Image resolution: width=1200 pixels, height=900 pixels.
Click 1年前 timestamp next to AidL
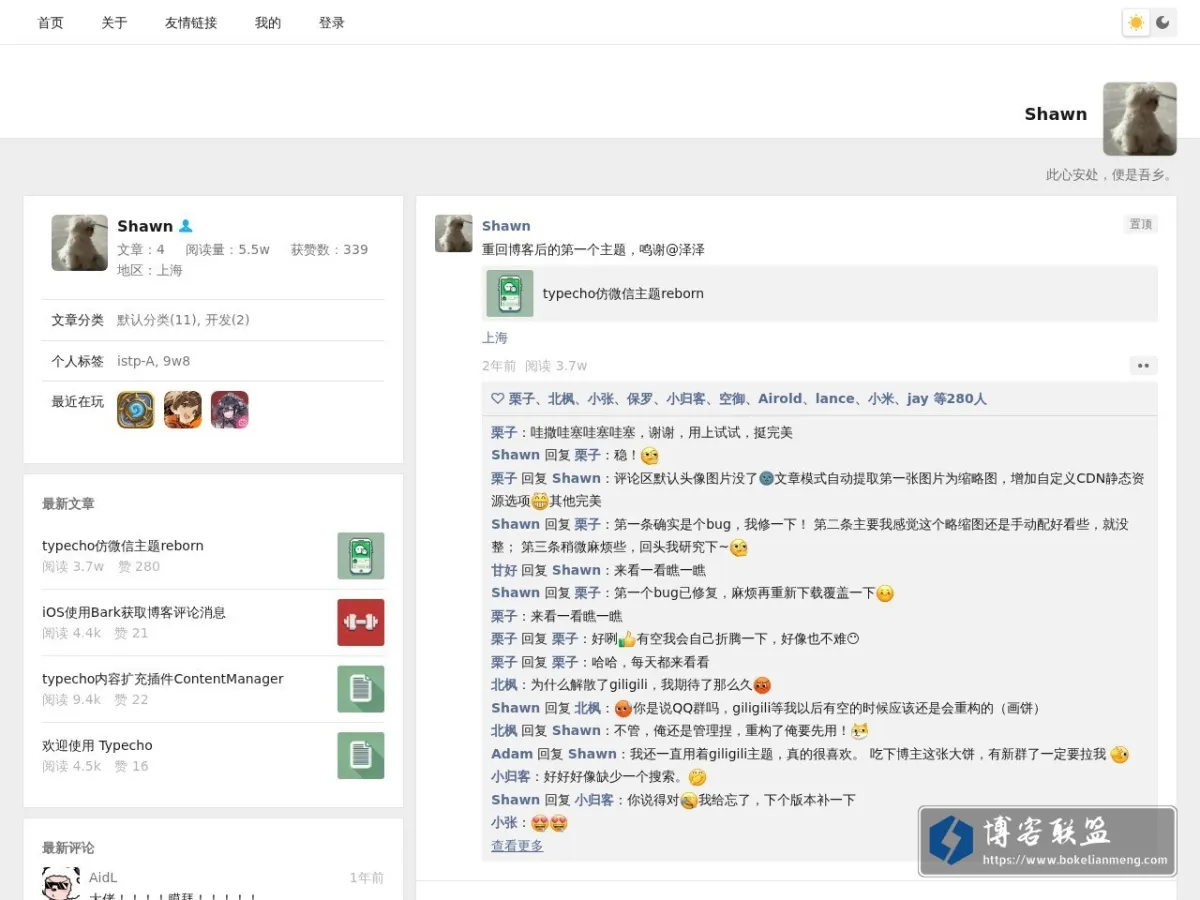[x=366, y=878]
